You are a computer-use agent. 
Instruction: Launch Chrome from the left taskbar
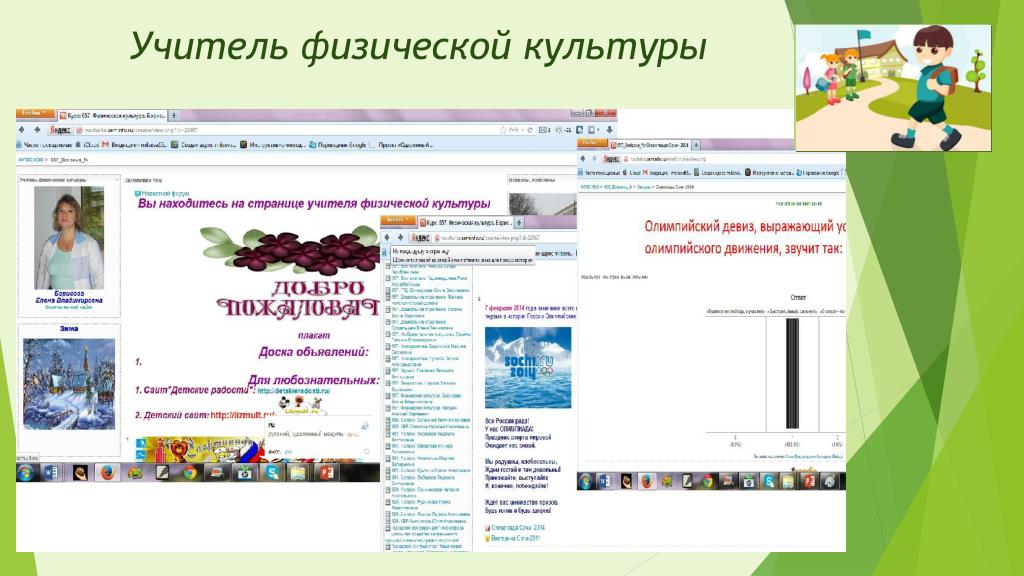coord(189,472)
